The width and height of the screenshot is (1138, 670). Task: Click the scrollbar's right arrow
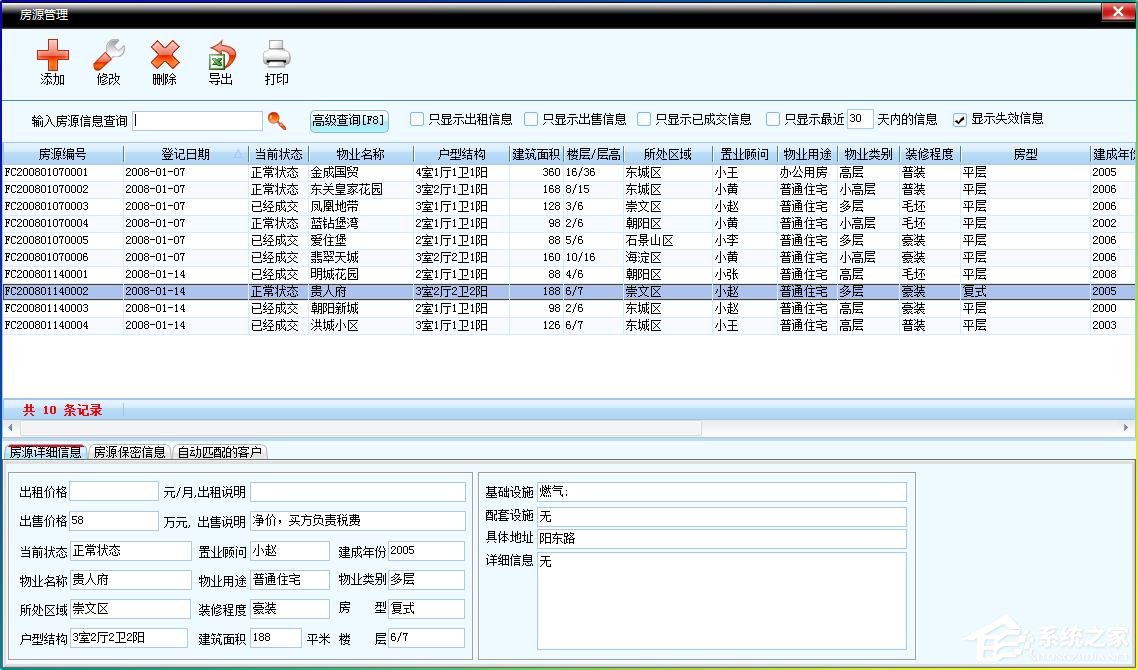coord(1126,428)
